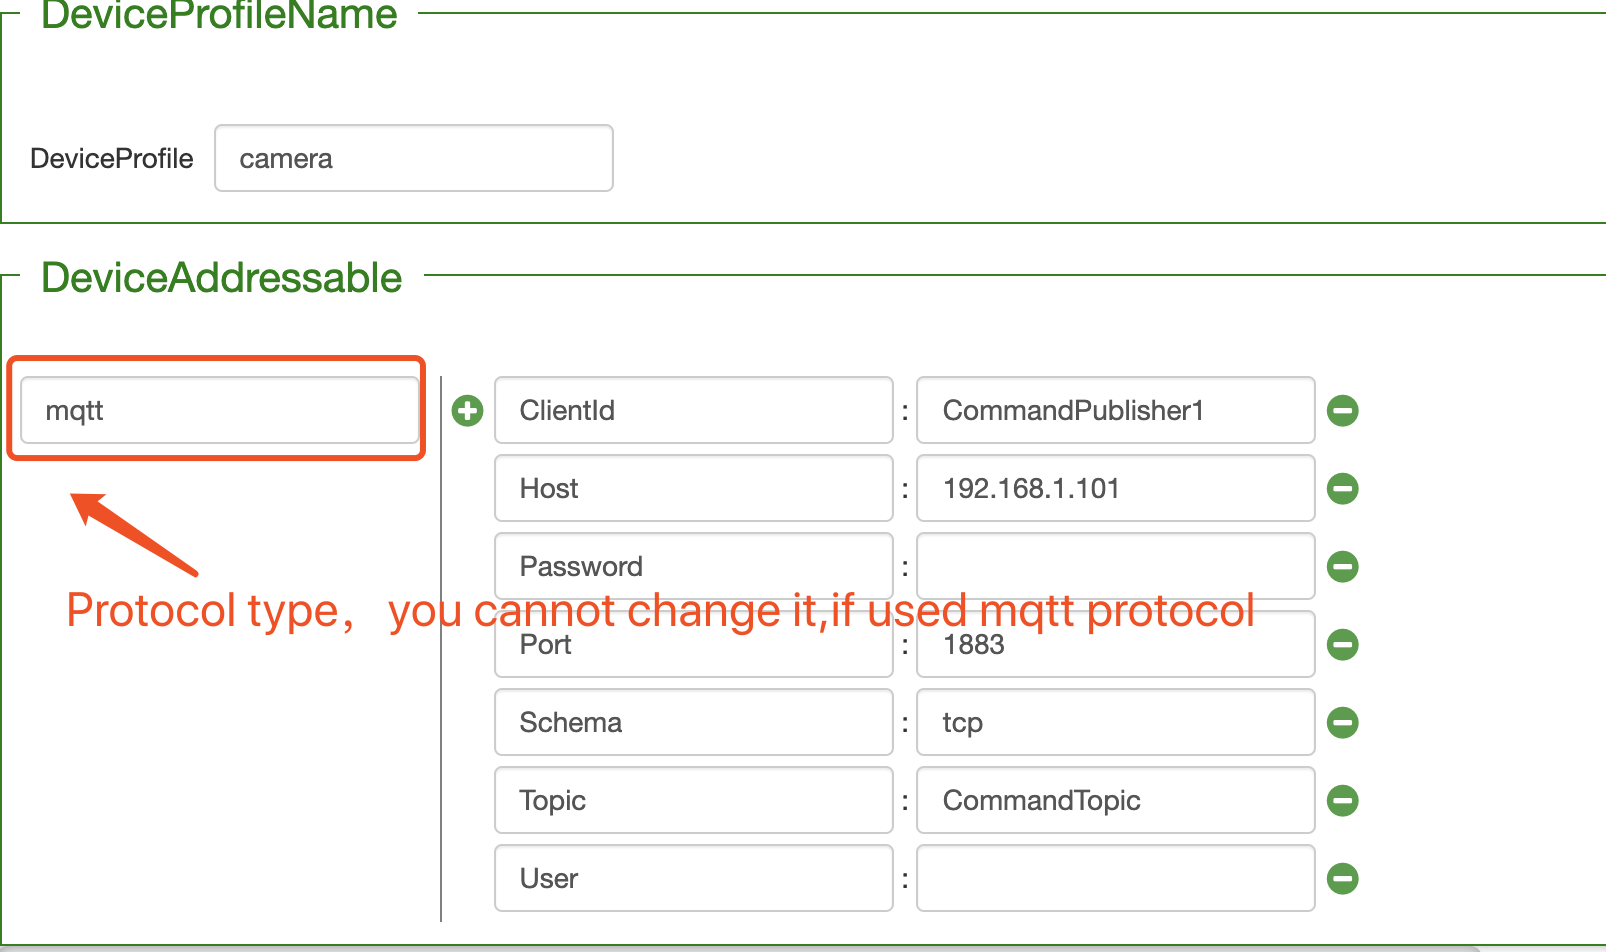Click the minus icon beside ClientId row

pos(1343,410)
